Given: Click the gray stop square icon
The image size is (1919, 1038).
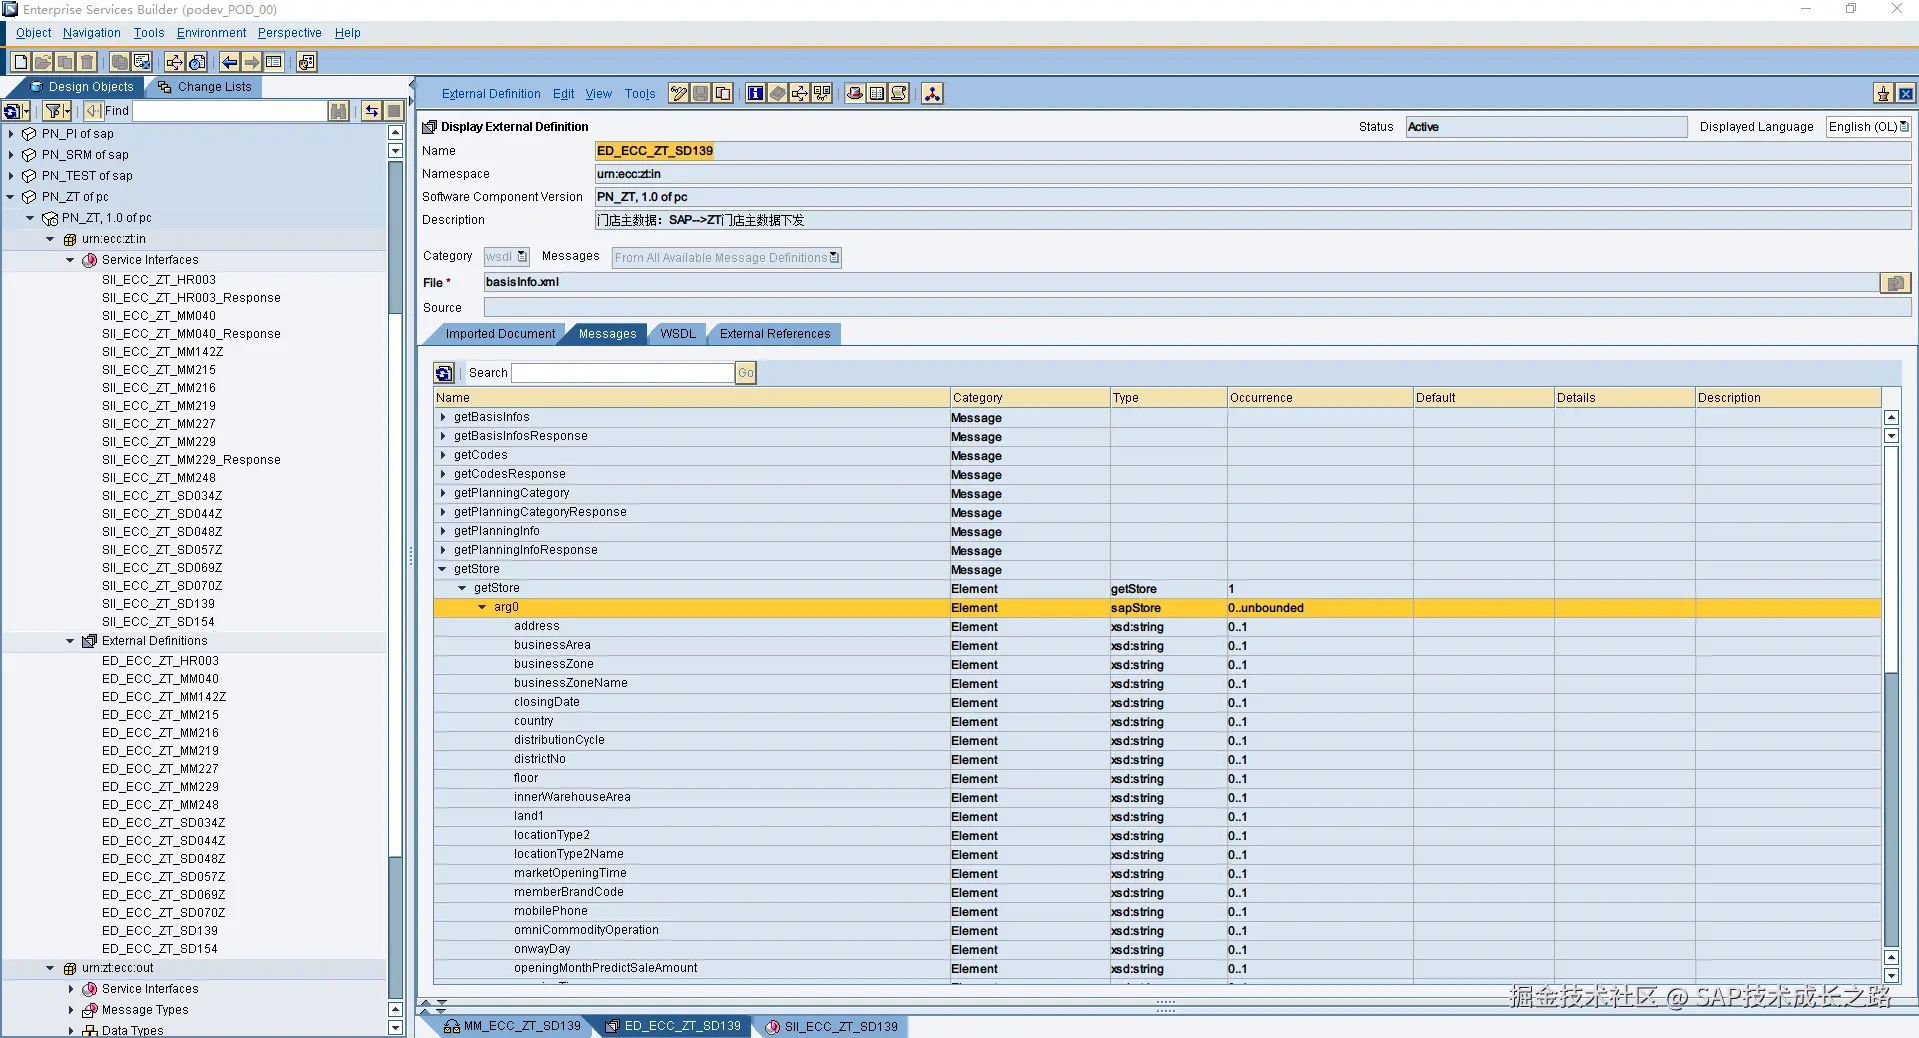Looking at the screenshot, I should click(394, 111).
